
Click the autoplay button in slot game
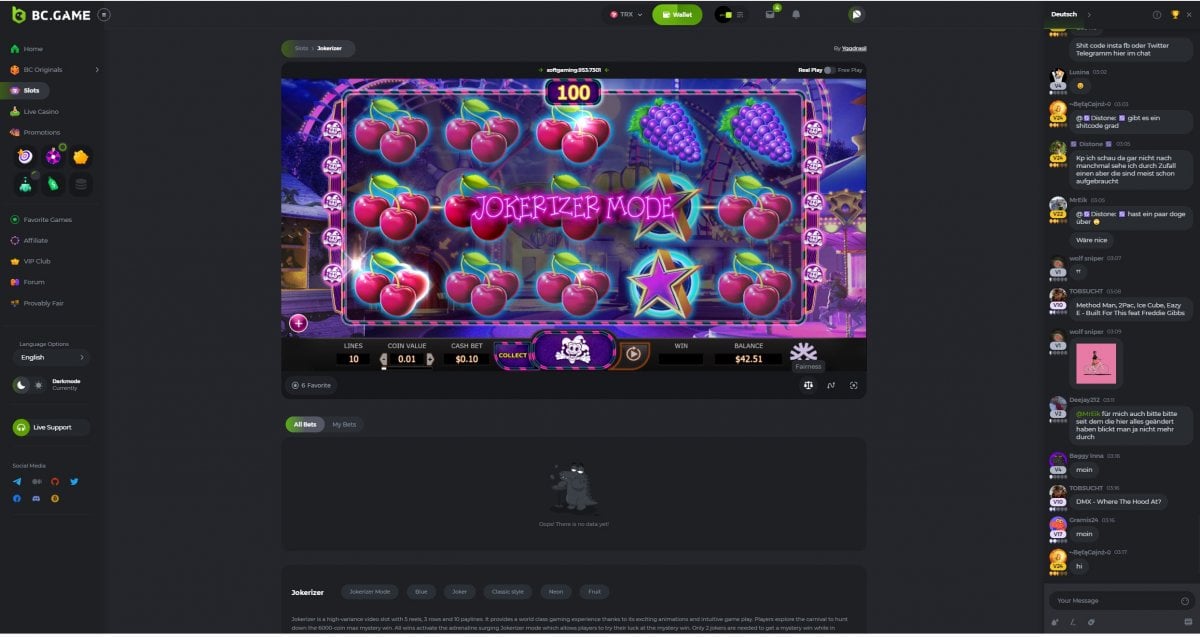632,353
